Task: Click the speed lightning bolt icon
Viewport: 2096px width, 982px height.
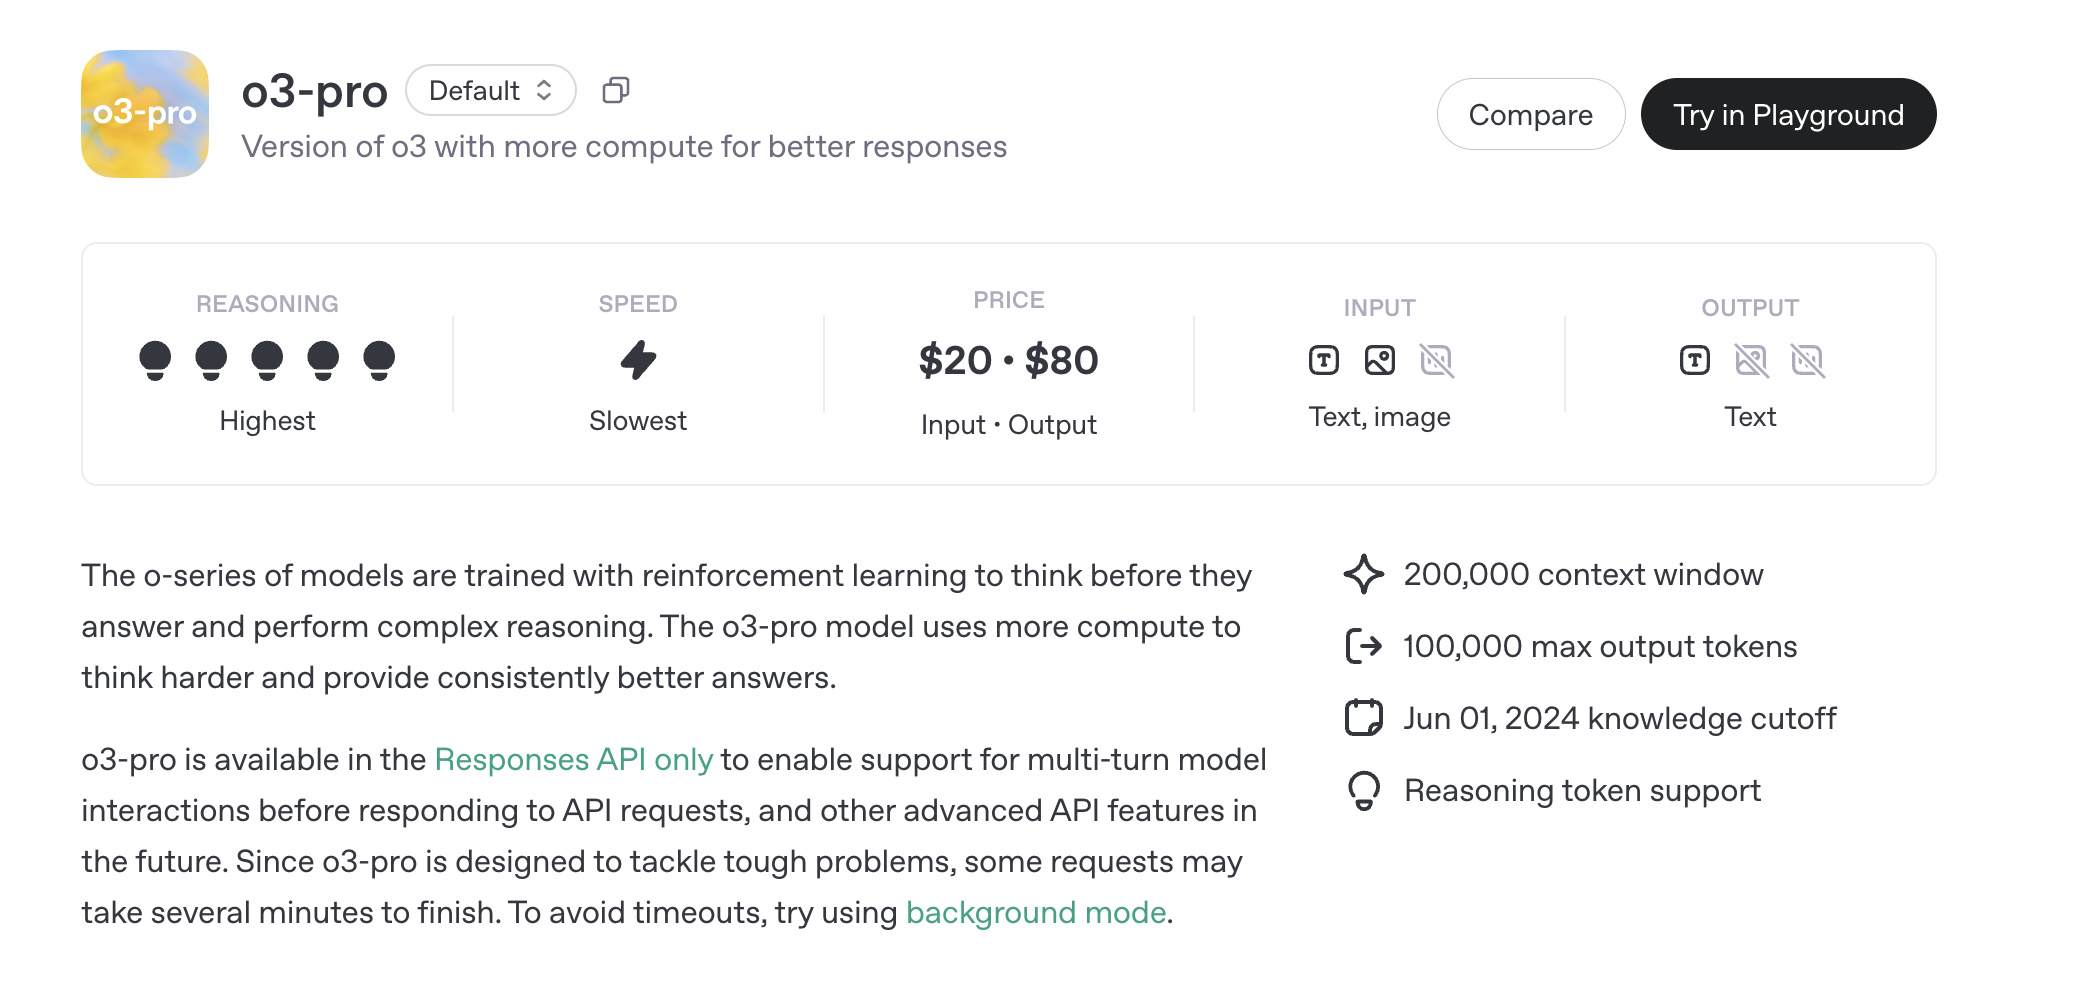Action: click(x=638, y=360)
